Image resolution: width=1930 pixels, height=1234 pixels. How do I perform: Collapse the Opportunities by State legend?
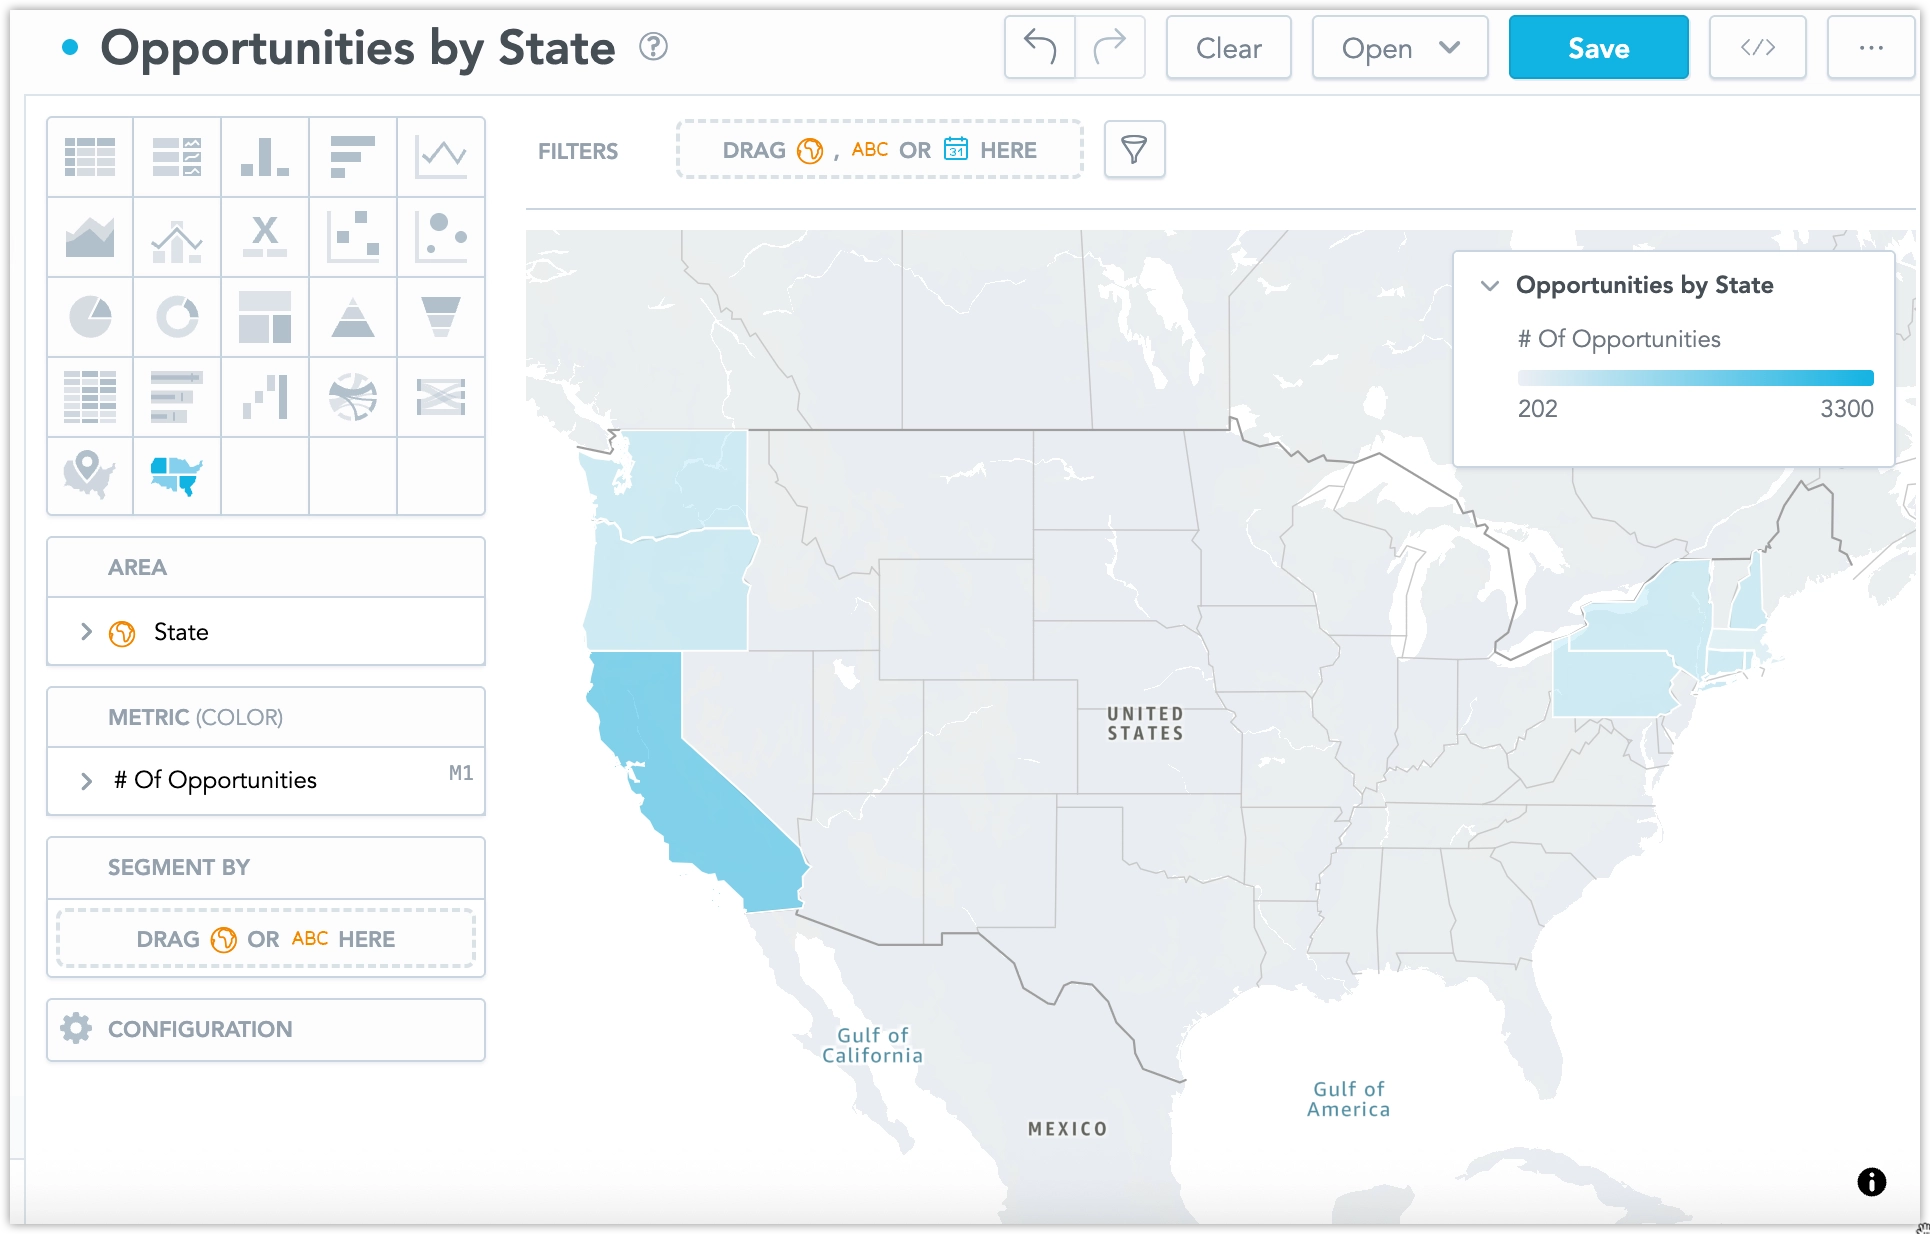click(x=1490, y=286)
